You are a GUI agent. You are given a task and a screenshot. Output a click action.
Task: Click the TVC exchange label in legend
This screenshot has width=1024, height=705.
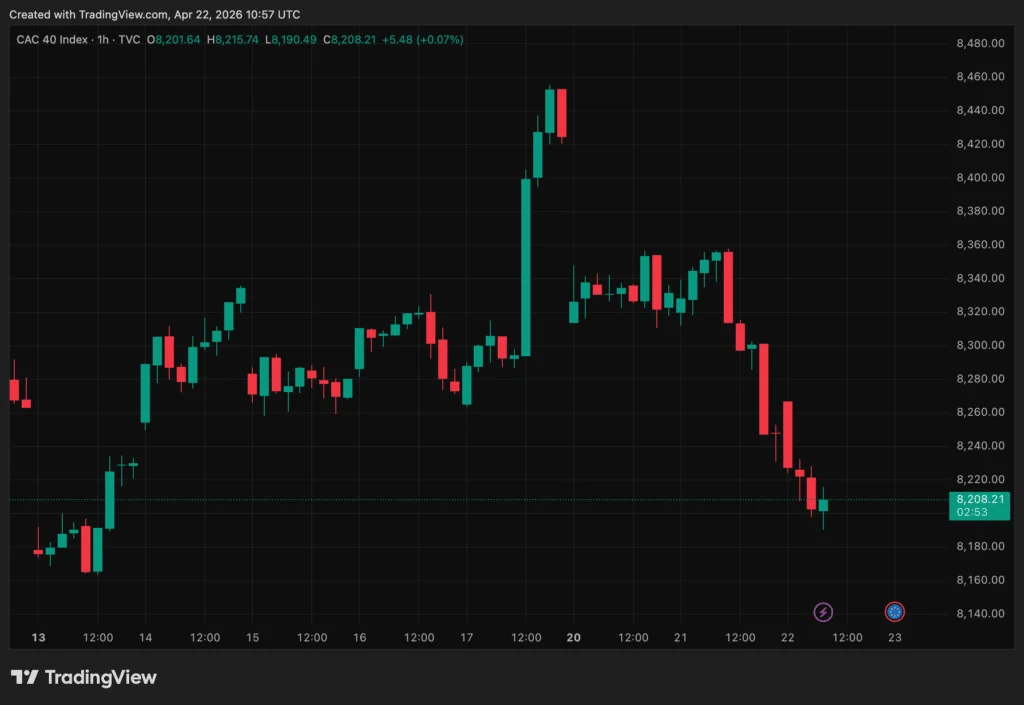coord(129,40)
